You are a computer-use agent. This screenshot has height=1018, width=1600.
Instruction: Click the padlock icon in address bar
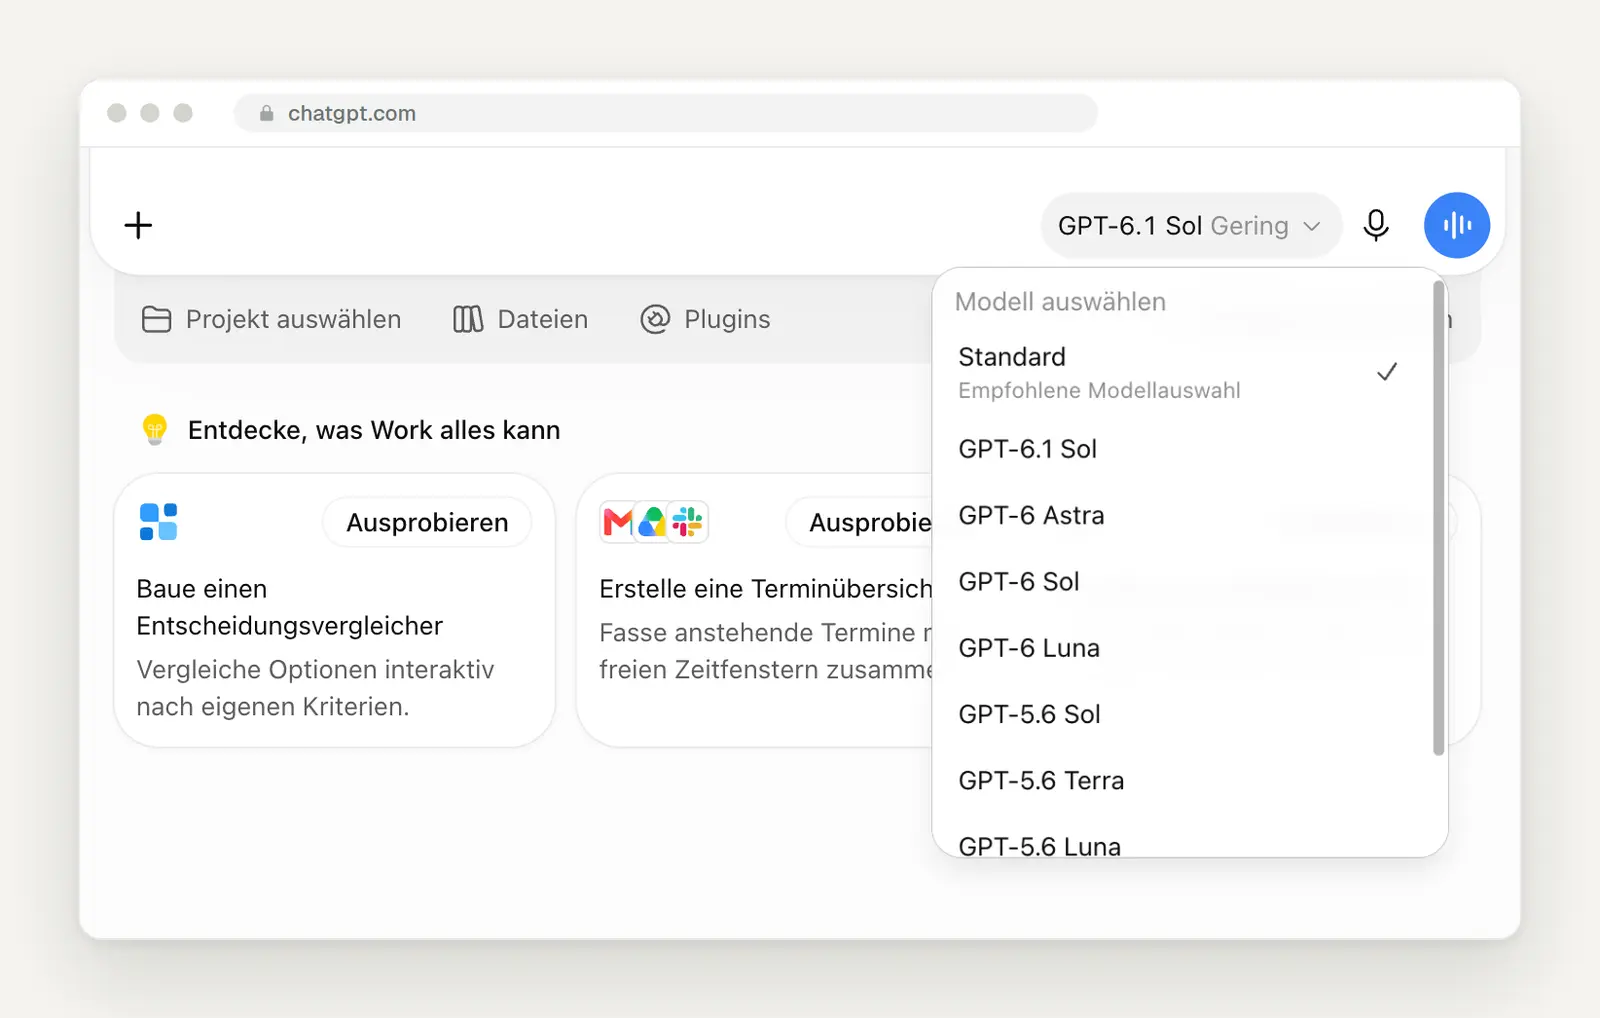pyautogui.click(x=266, y=113)
